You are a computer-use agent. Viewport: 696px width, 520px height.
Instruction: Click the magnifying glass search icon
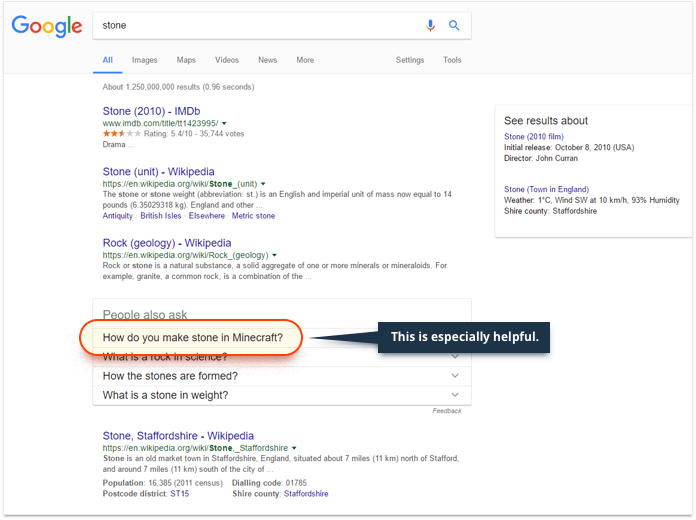[x=454, y=25]
